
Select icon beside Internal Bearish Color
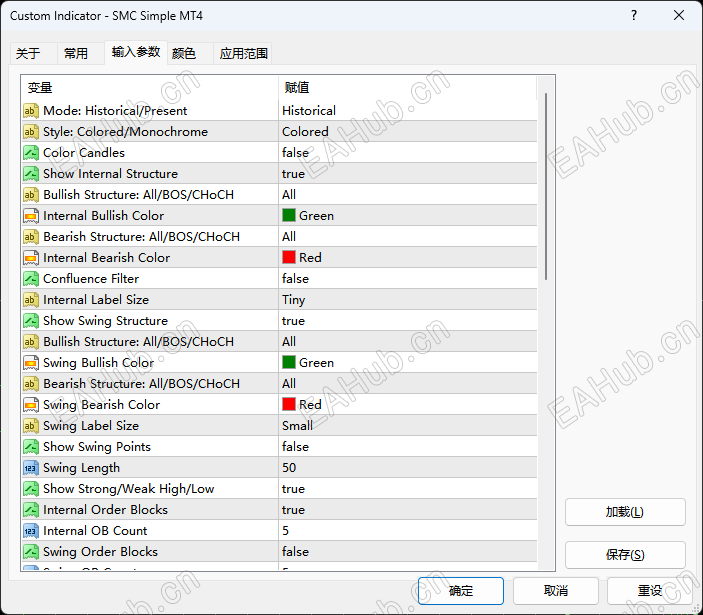tap(31, 258)
